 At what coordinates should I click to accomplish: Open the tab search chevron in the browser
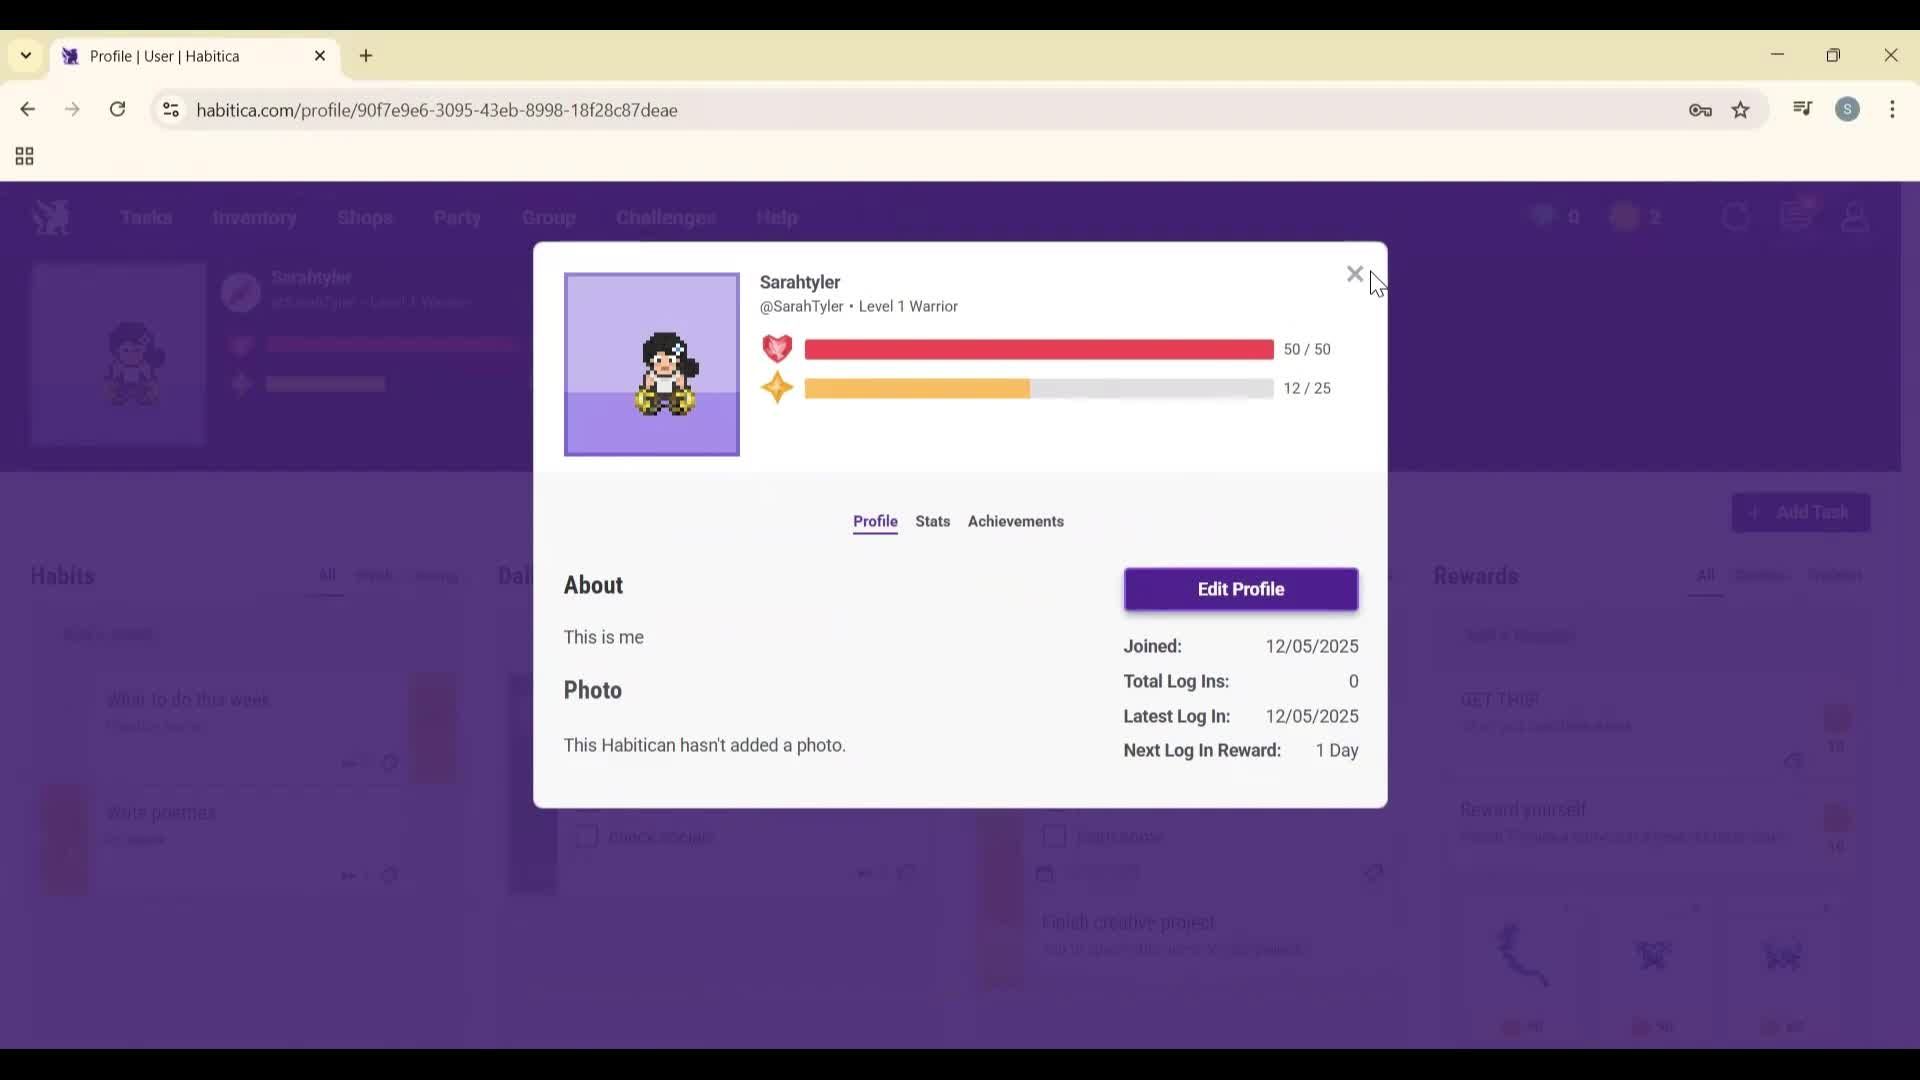click(25, 56)
